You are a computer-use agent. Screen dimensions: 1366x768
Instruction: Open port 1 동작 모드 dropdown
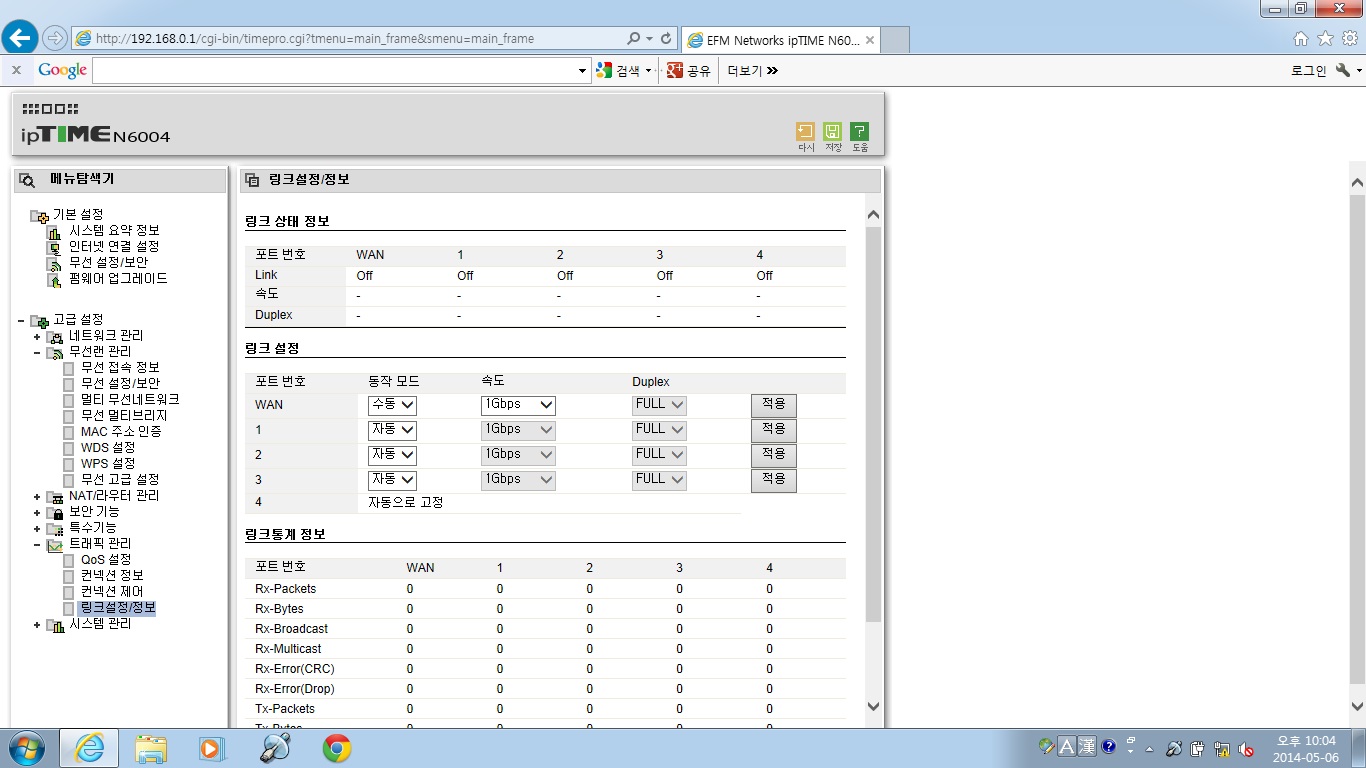pos(392,430)
